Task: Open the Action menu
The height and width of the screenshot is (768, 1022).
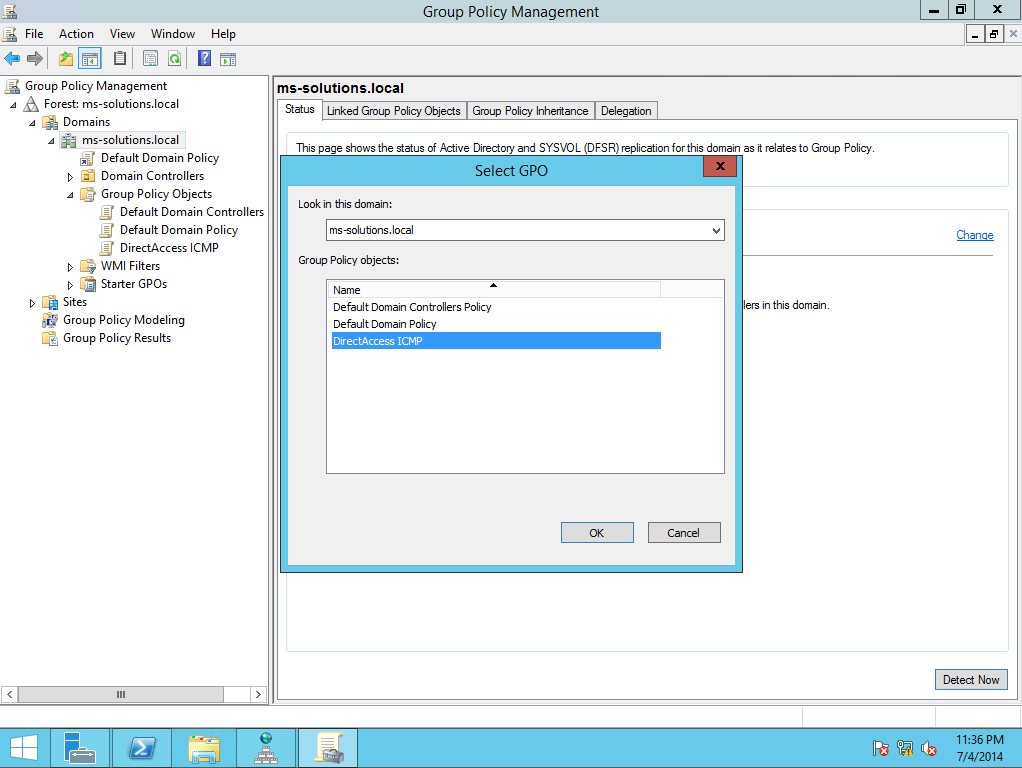Action: (x=76, y=34)
